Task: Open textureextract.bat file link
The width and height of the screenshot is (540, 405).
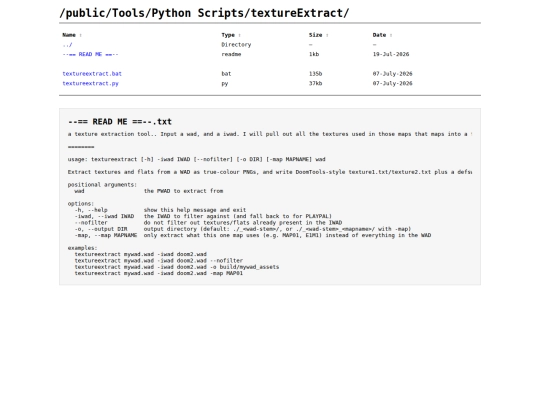Action: pyautogui.click(x=92, y=74)
